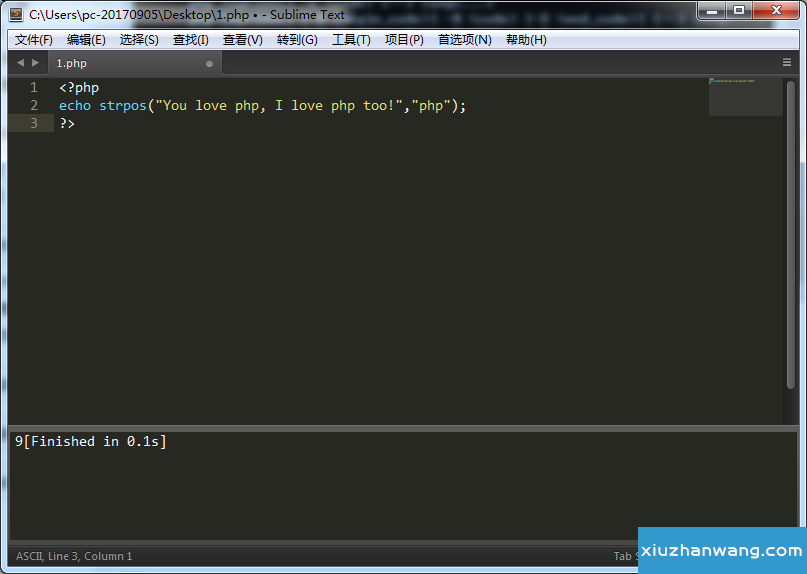807x574 pixels.
Task: Maximize the Sublime Text window
Action: (739, 10)
